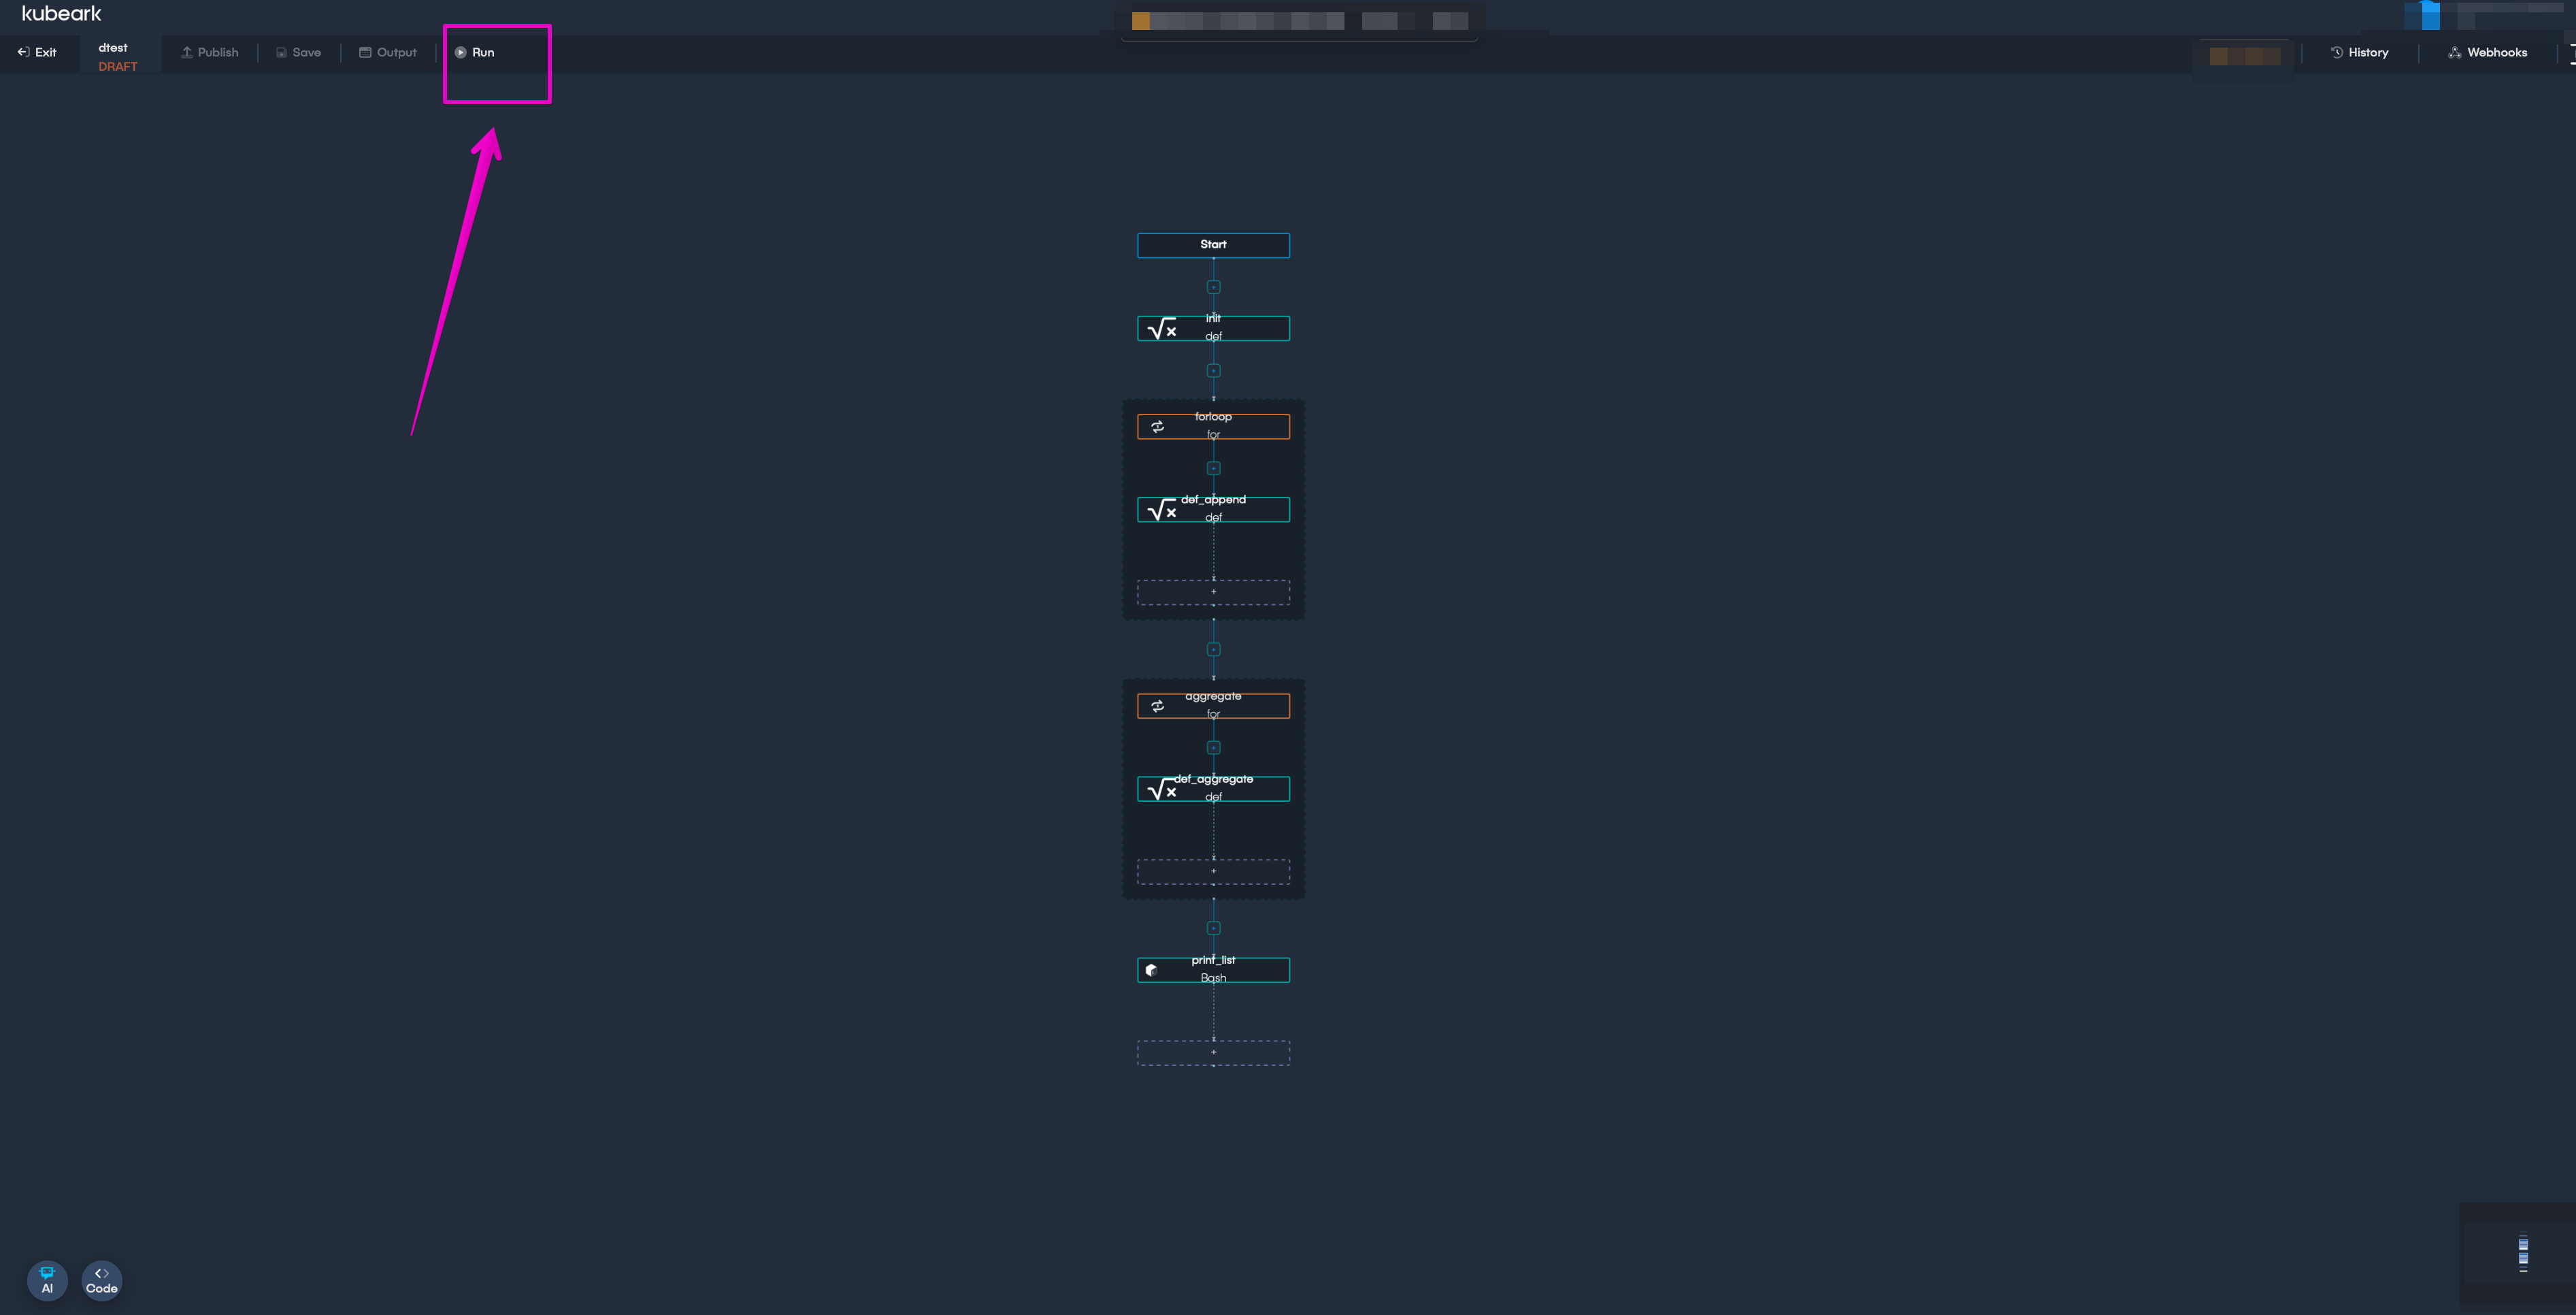Click the loop icon on the aggregate node
The image size is (2576, 1315).
[1158, 706]
